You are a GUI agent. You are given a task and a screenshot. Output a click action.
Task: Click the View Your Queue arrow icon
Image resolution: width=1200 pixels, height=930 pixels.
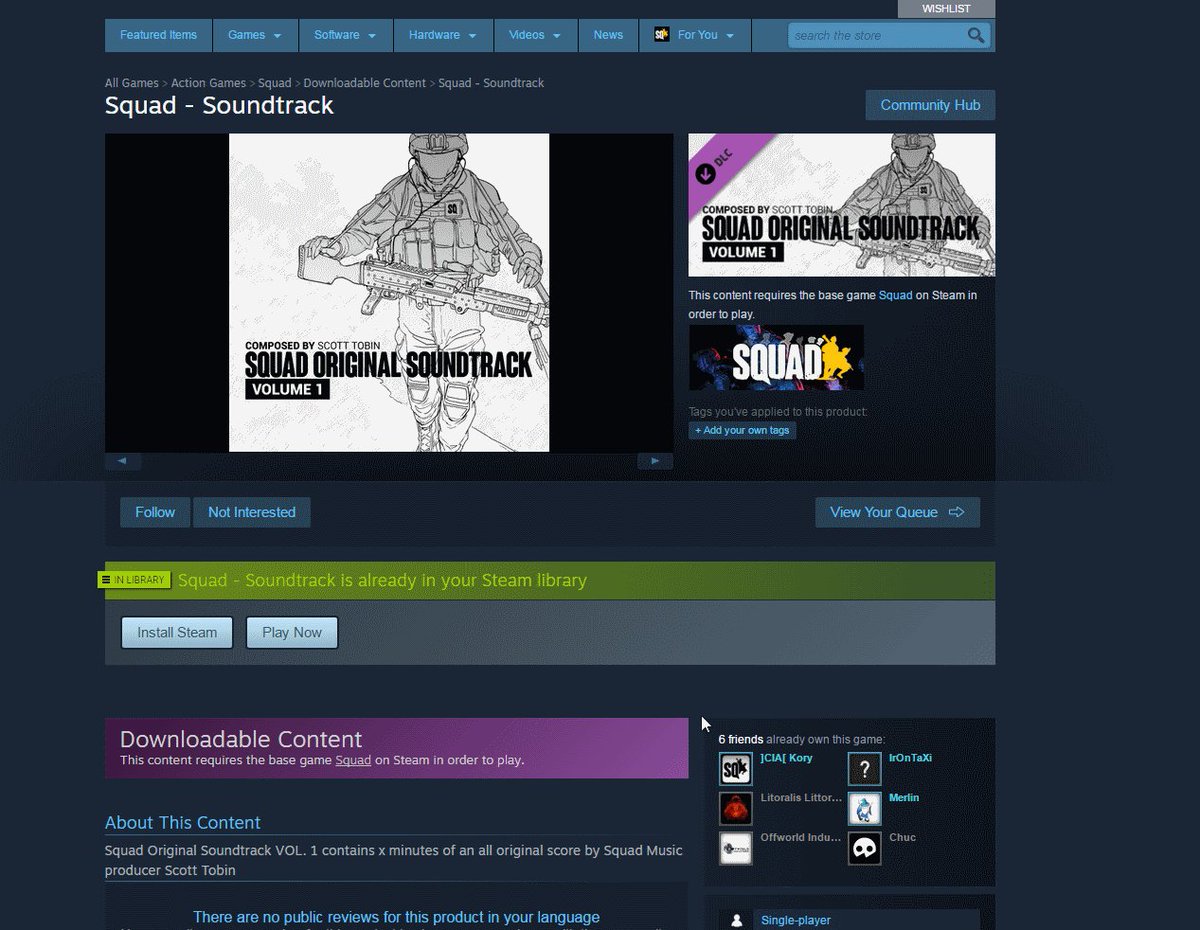tap(956, 512)
